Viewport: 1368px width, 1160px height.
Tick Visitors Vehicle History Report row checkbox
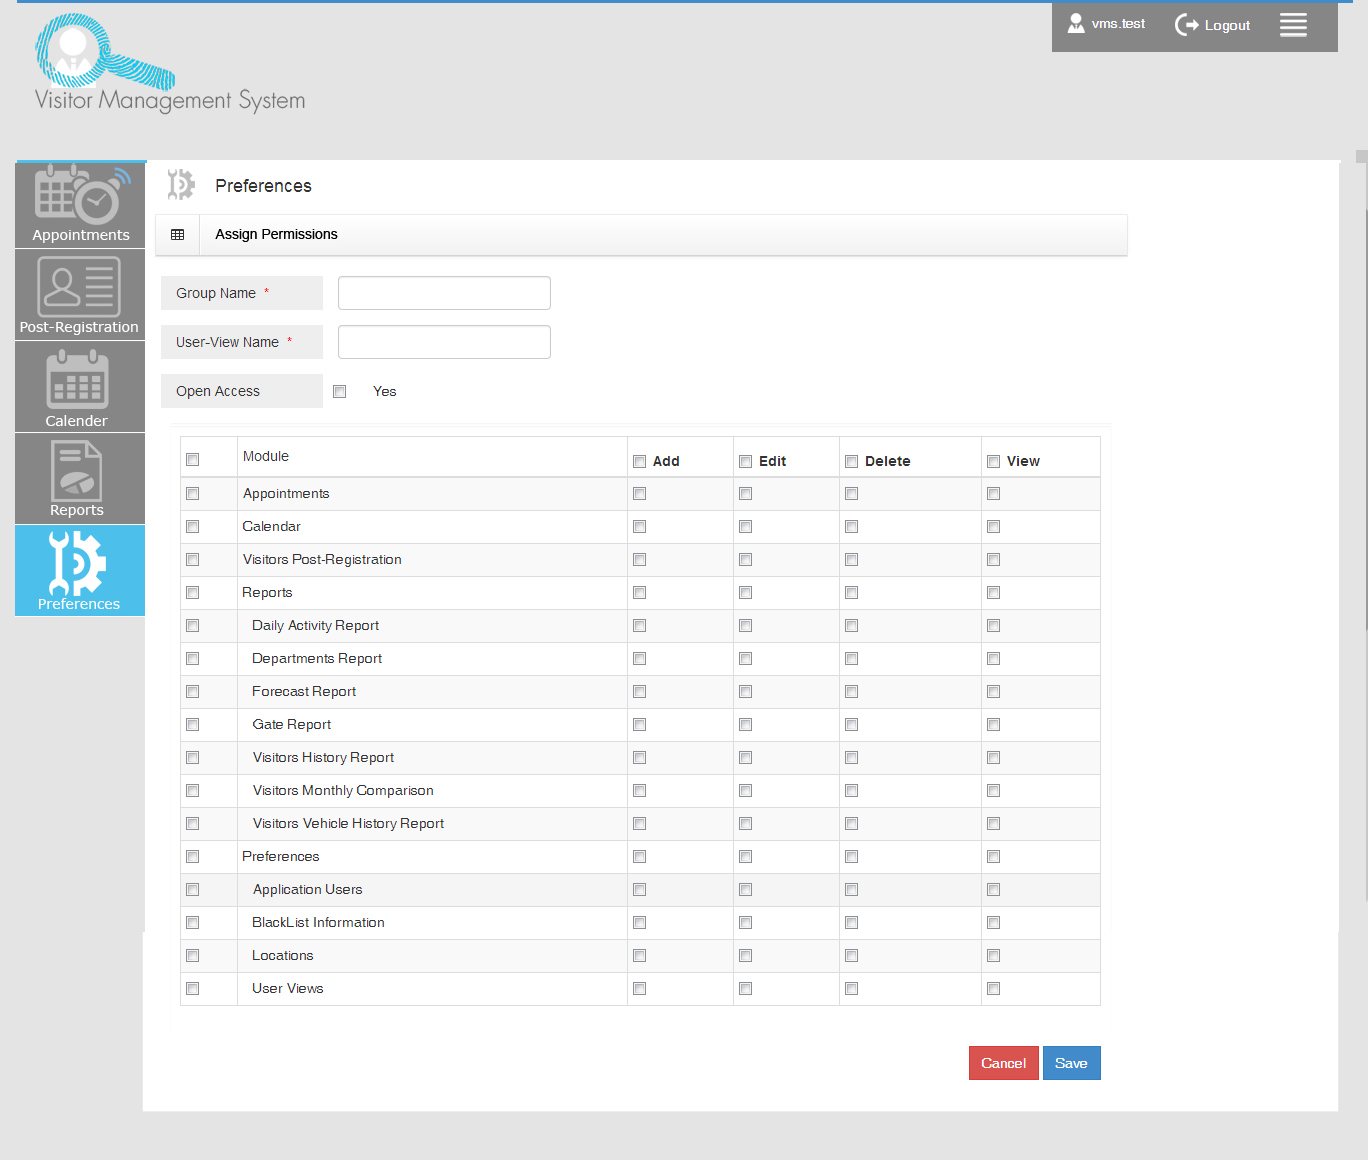click(x=193, y=824)
